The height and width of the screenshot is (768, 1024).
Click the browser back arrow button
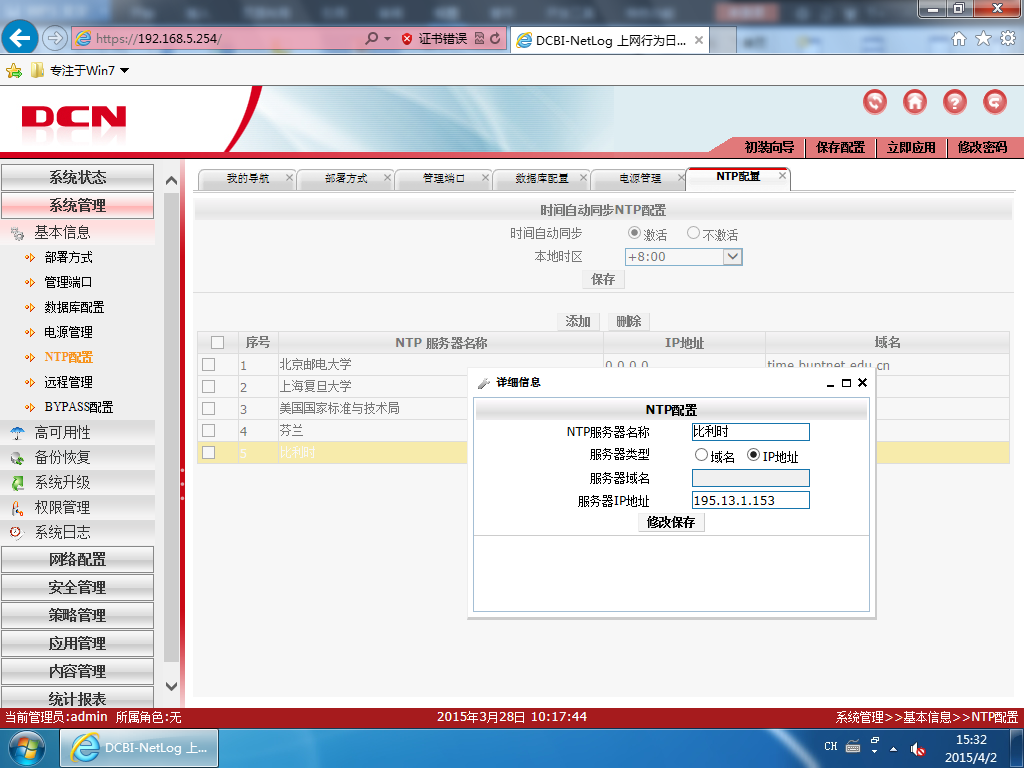point(20,38)
